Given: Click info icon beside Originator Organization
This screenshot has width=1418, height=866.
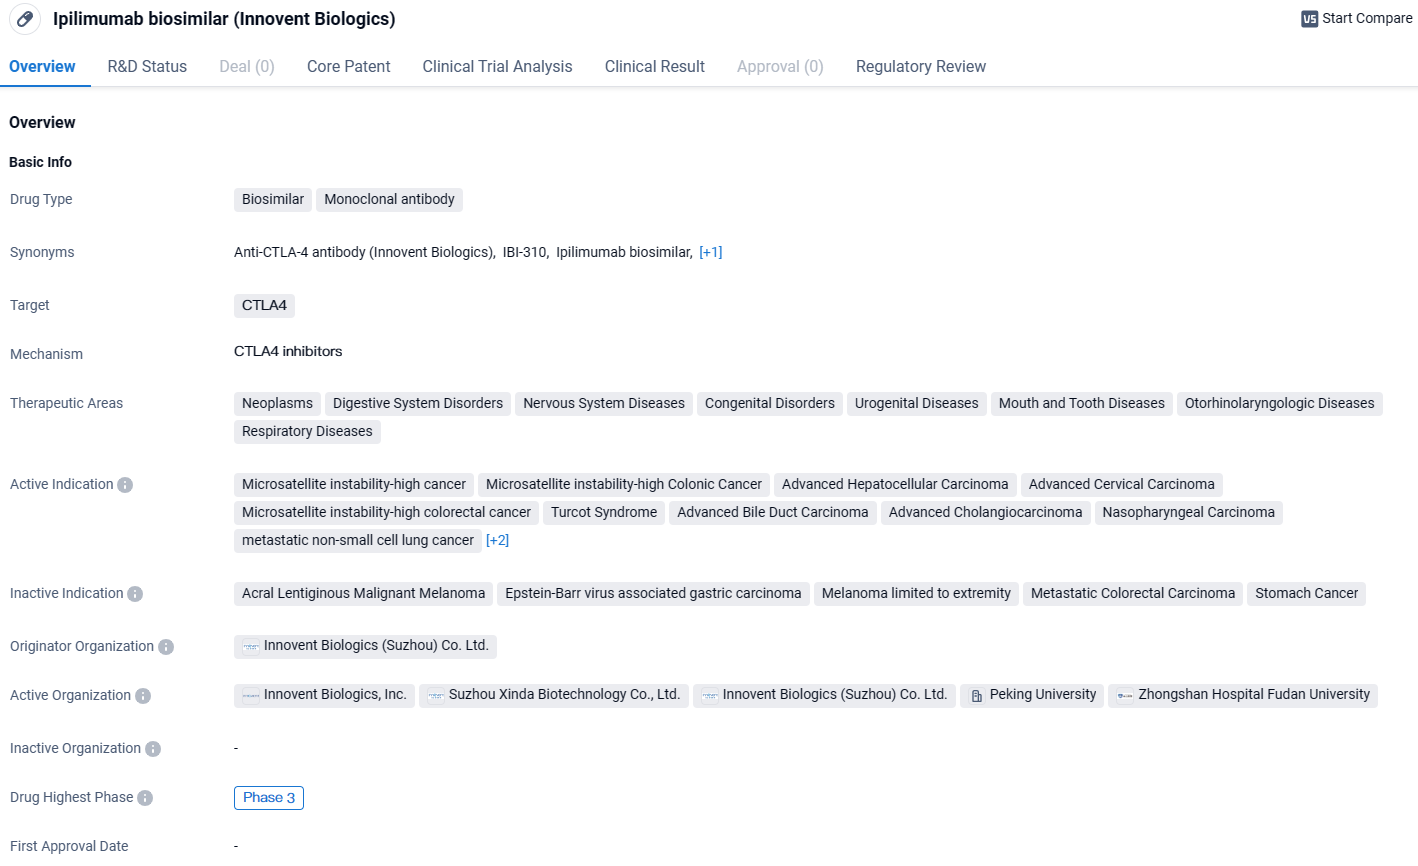Looking at the screenshot, I should pos(166,647).
